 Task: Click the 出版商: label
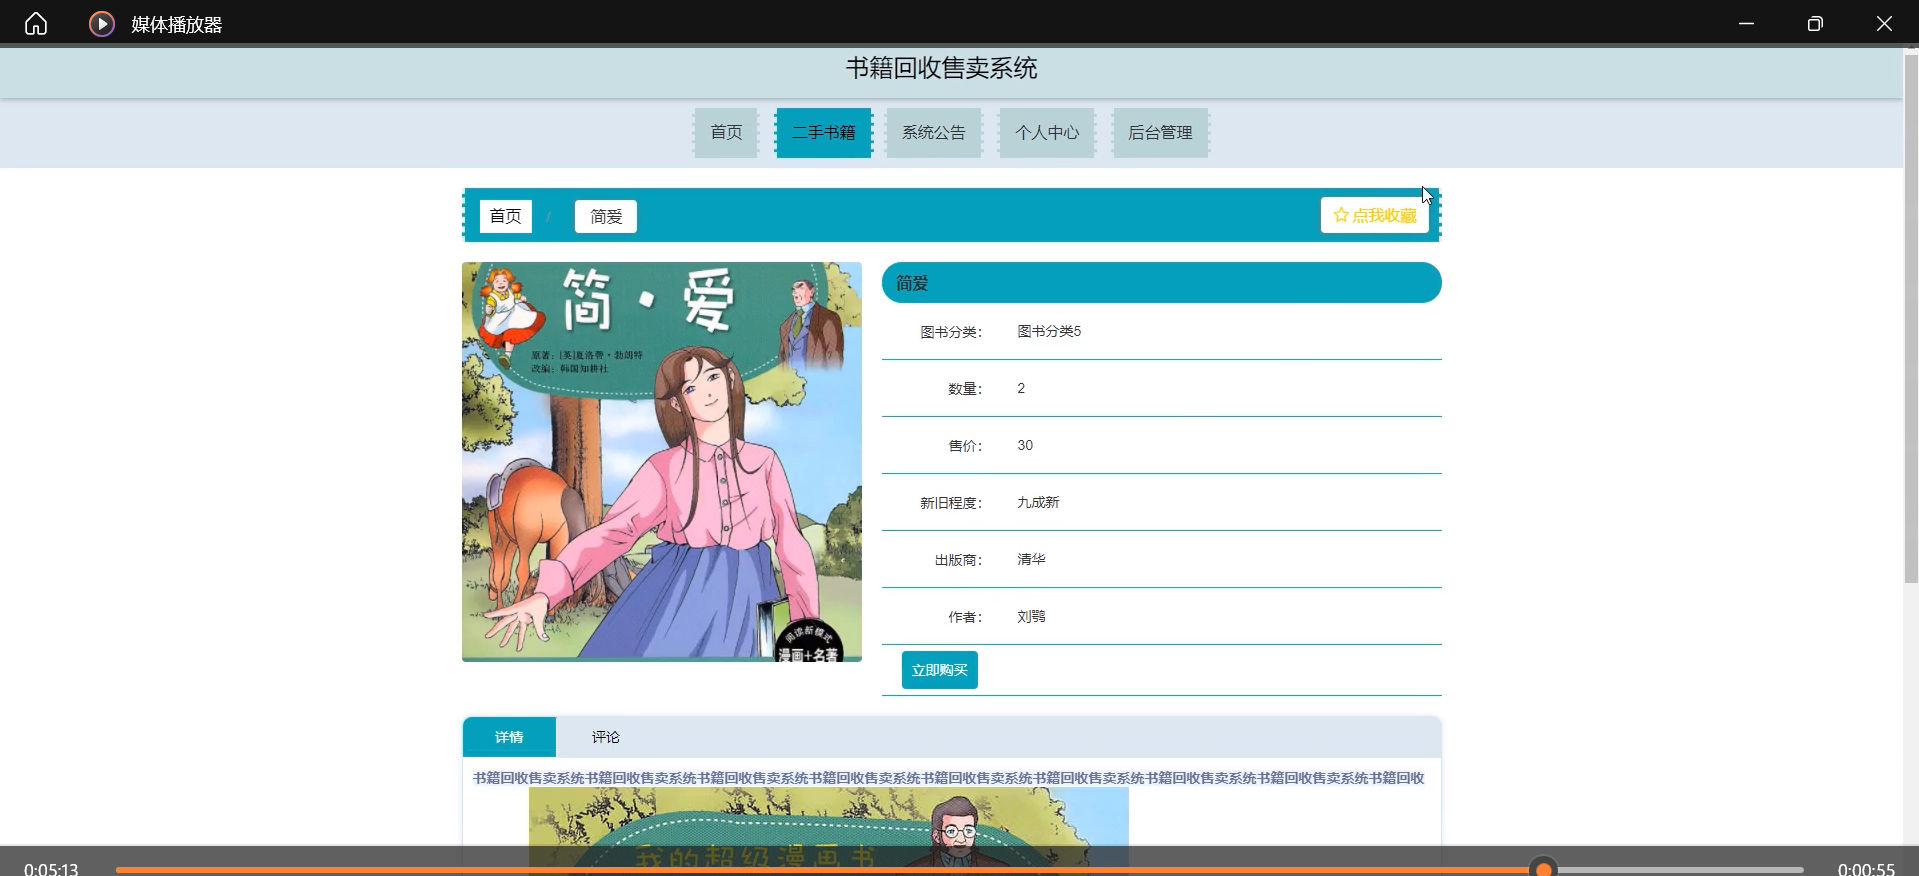pyautogui.click(x=958, y=560)
